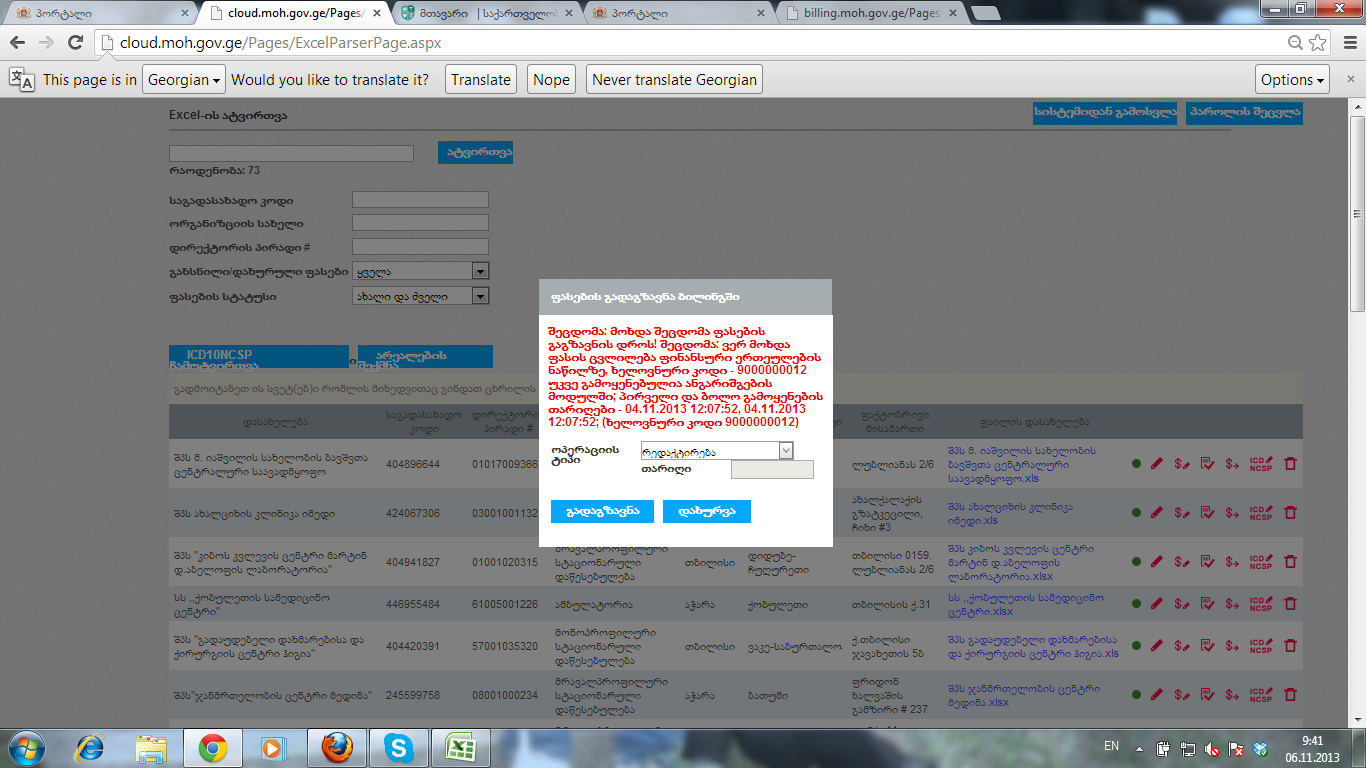The height and width of the screenshot is (768, 1366).
Task: Expand the ფასების სტატუსი dropdown
Action: (x=480, y=296)
